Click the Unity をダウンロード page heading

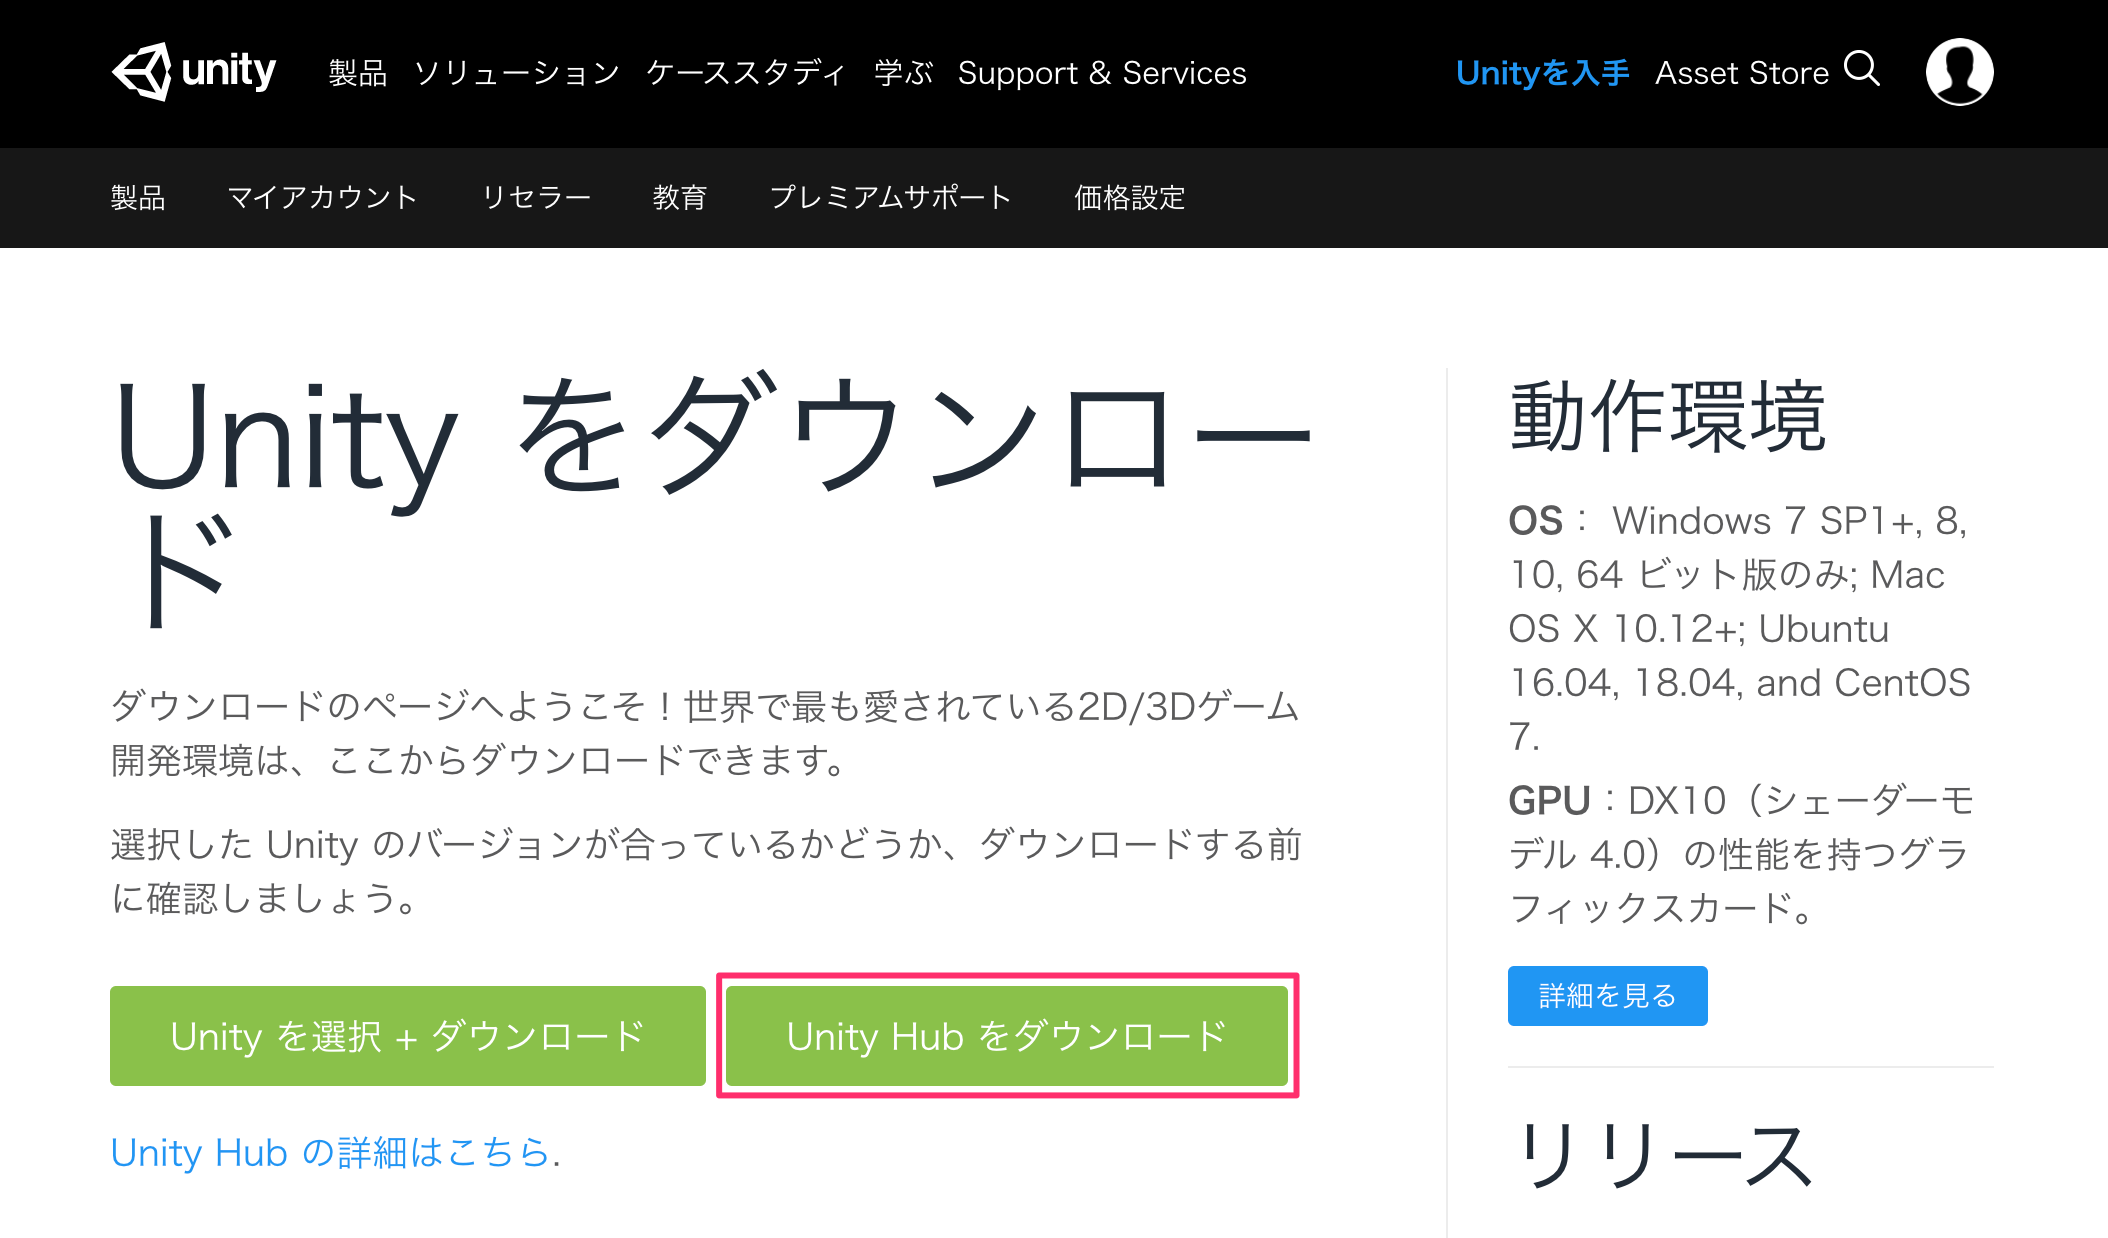click(712, 501)
